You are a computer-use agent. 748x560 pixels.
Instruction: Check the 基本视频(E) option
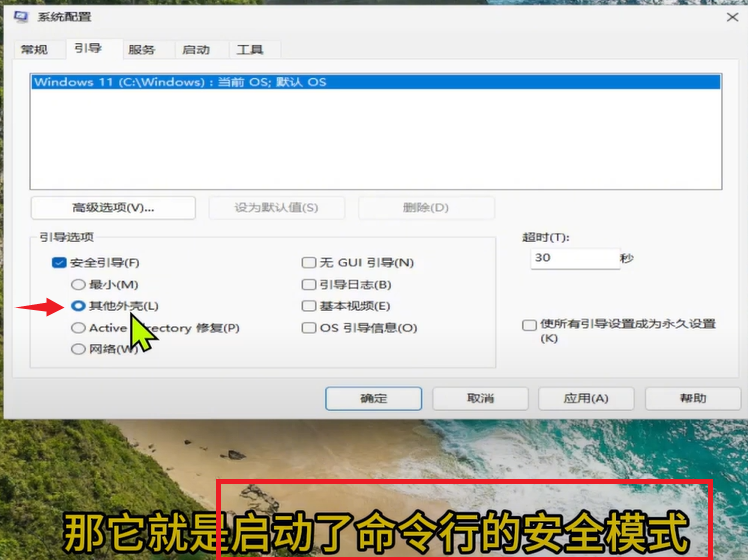click(309, 306)
